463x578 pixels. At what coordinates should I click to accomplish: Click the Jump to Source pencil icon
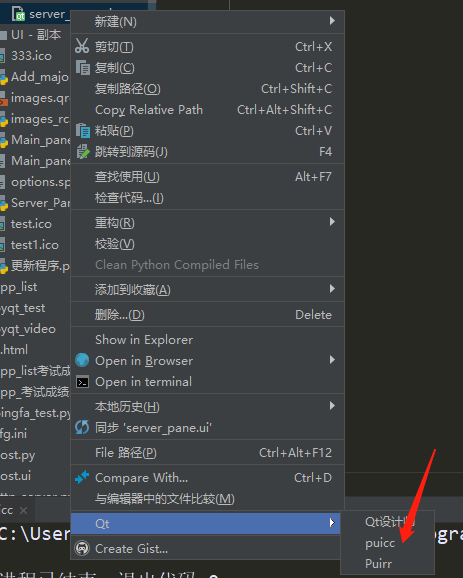(83, 152)
